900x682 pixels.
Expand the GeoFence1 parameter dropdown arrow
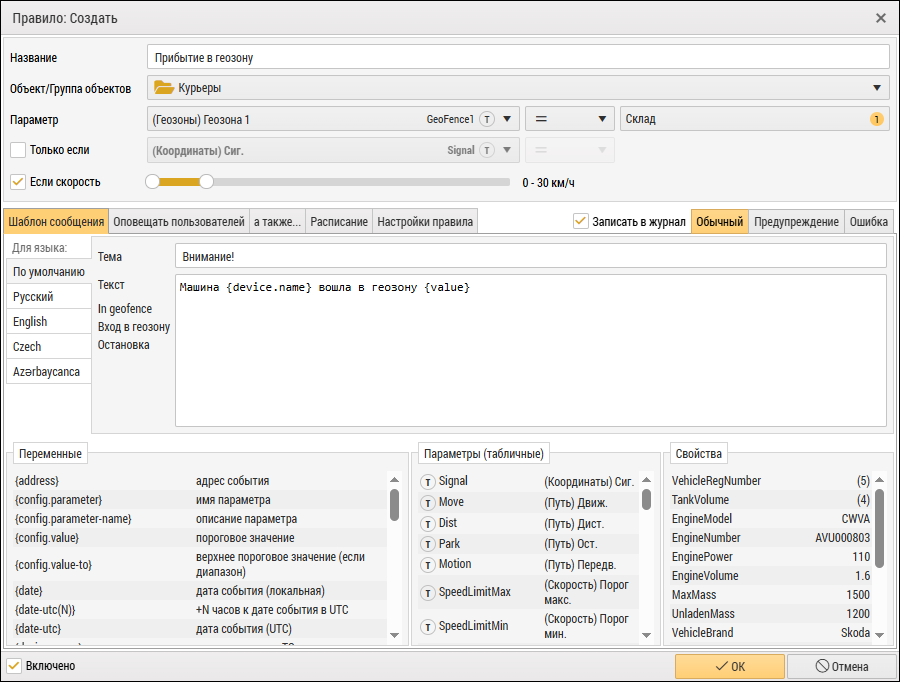point(508,119)
